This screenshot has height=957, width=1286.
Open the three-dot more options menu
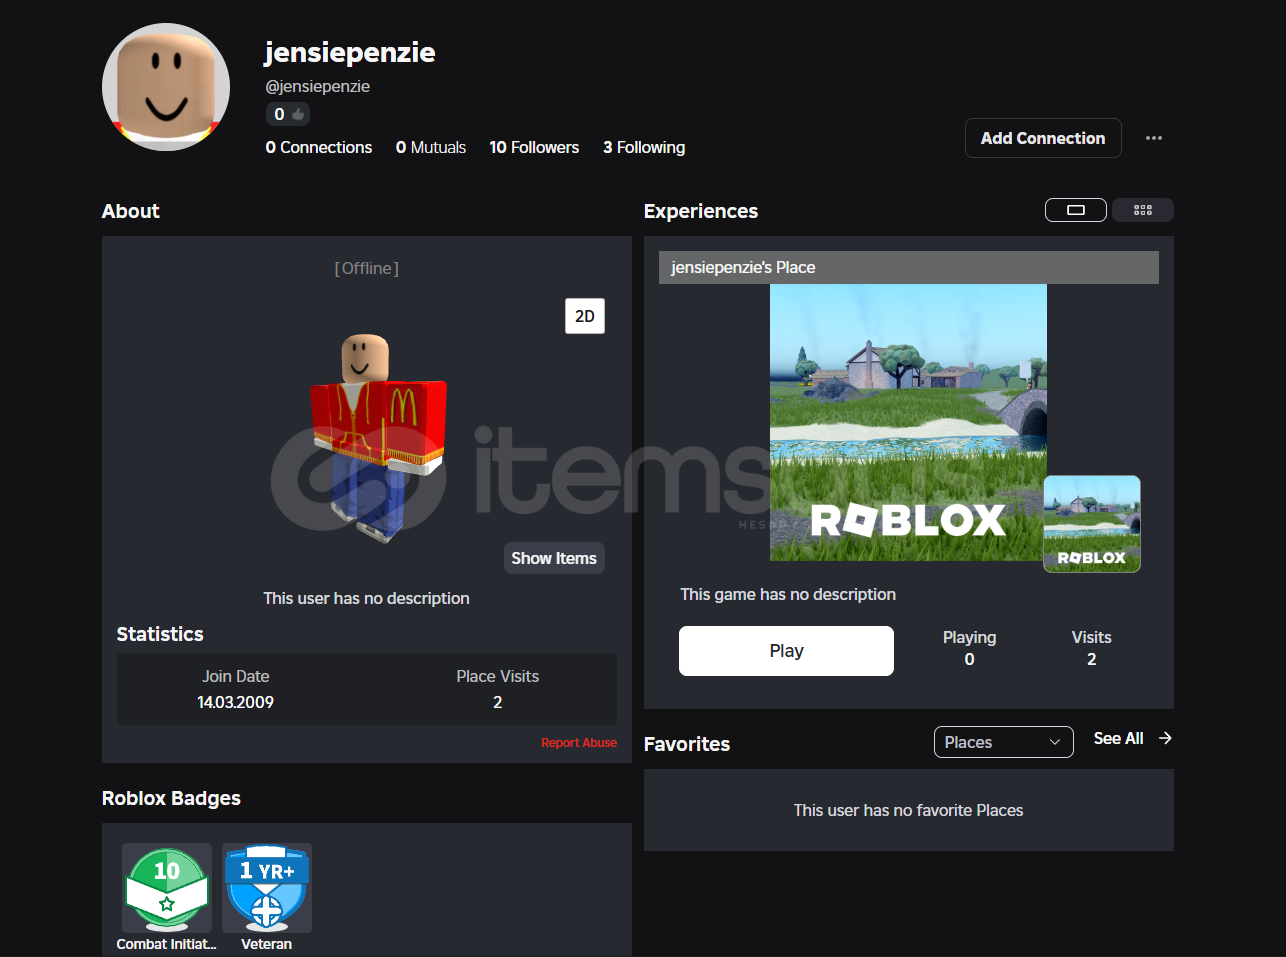click(1154, 138)
